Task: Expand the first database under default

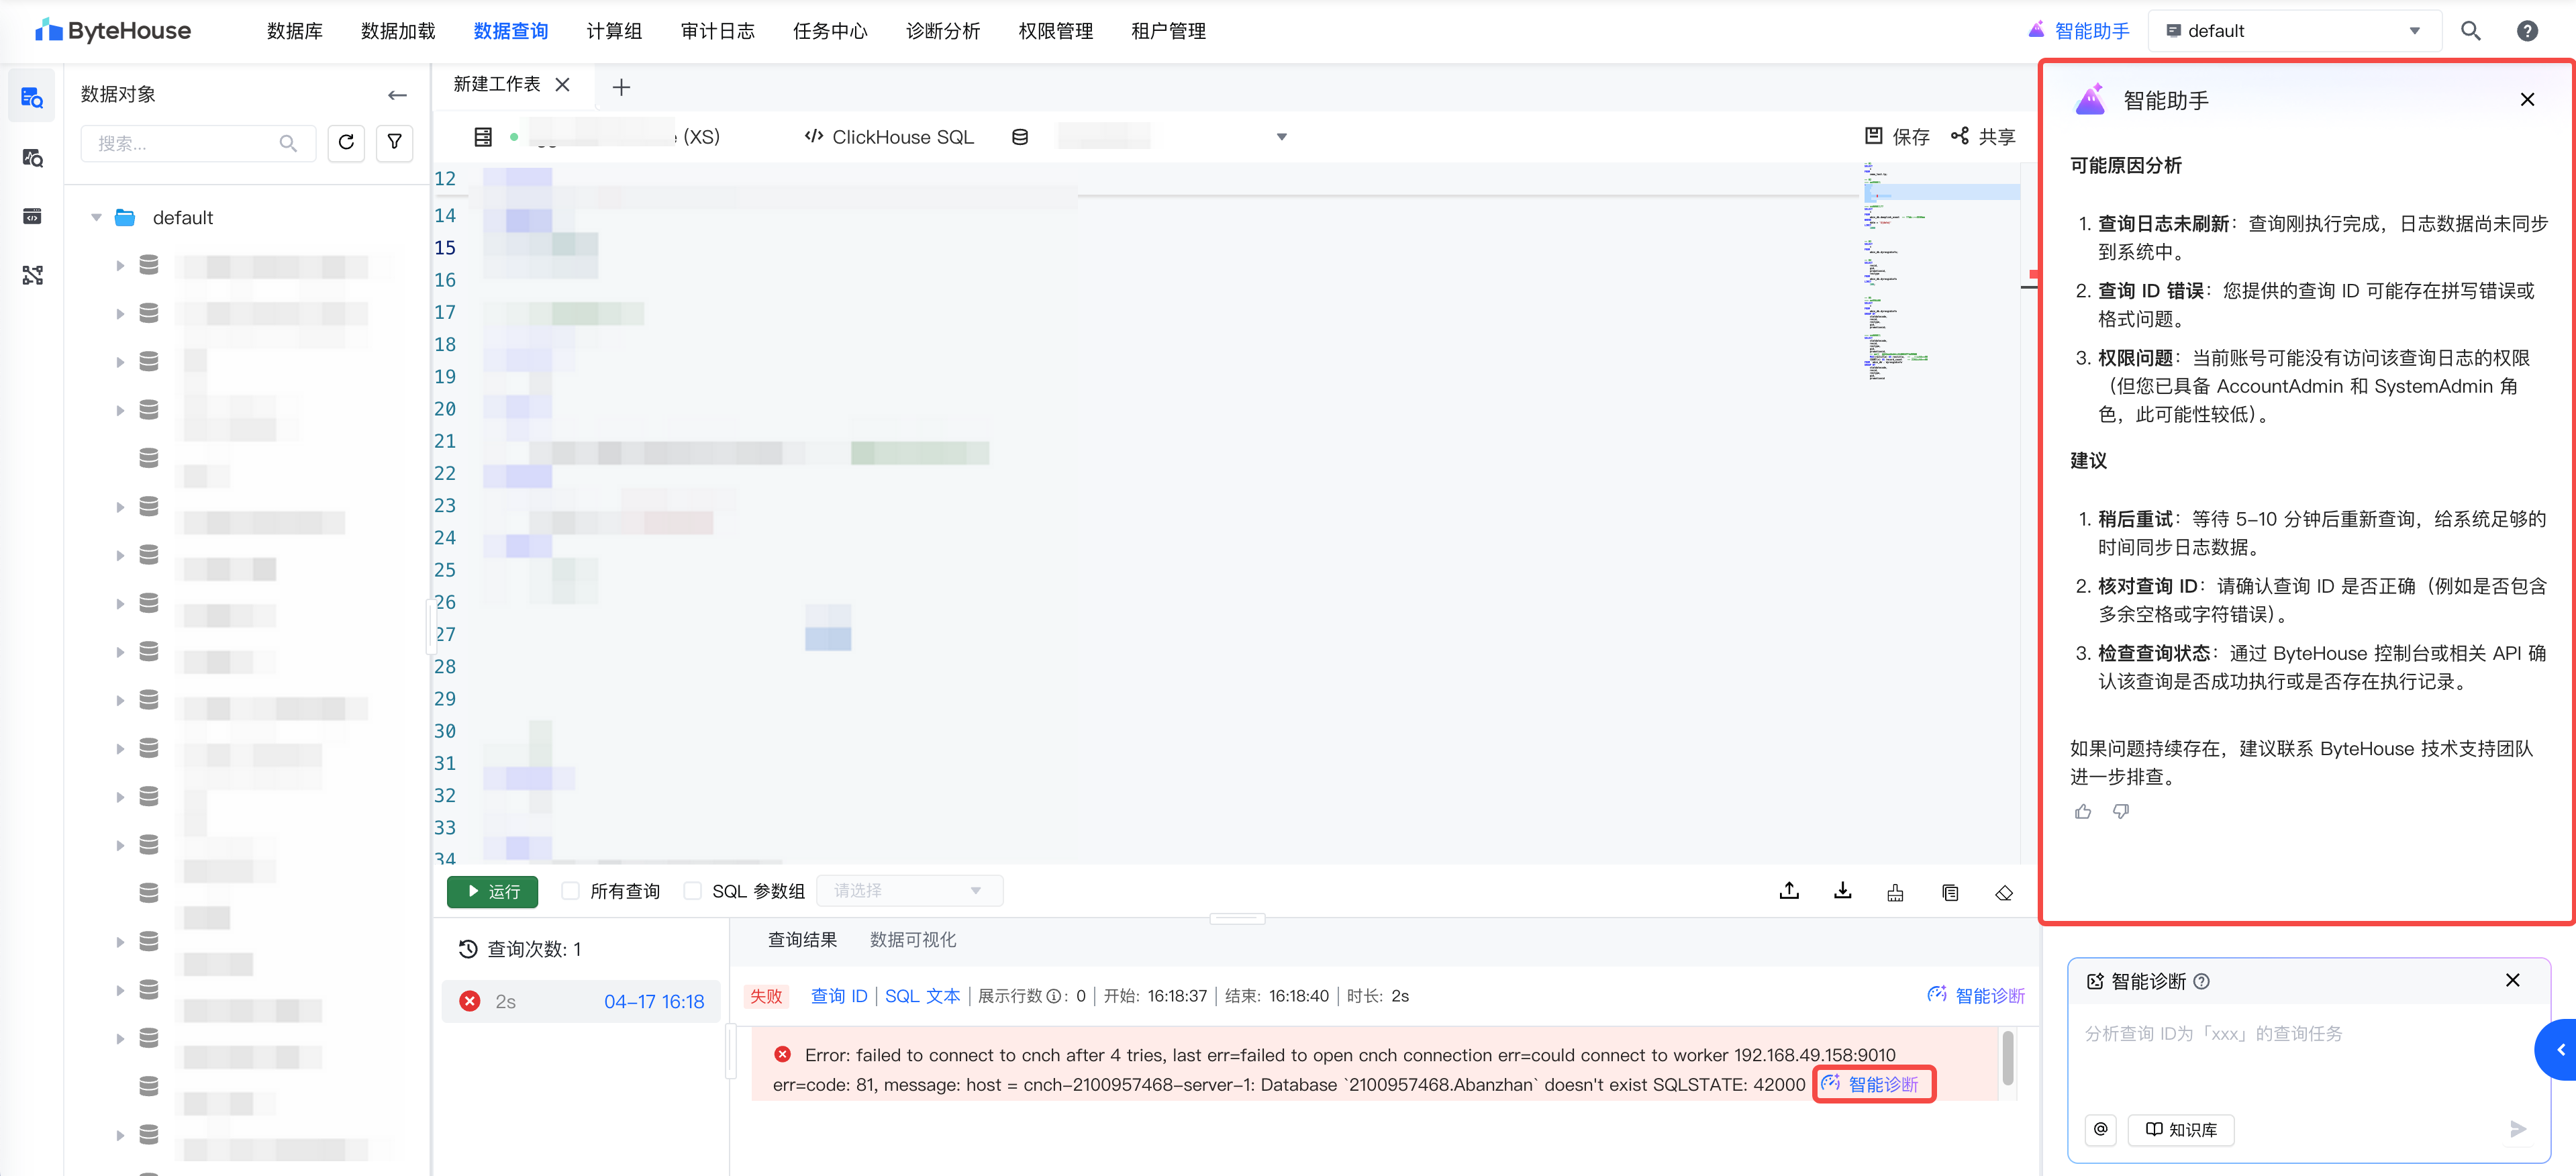Action: (120, 265)
